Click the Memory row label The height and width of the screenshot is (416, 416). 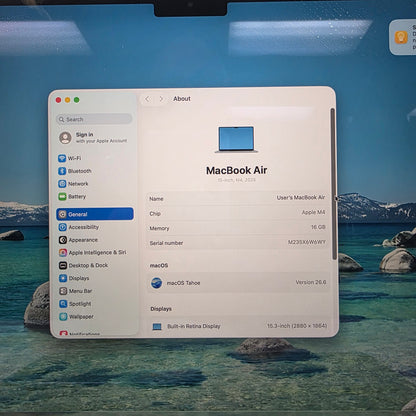(x=159, y=228)
